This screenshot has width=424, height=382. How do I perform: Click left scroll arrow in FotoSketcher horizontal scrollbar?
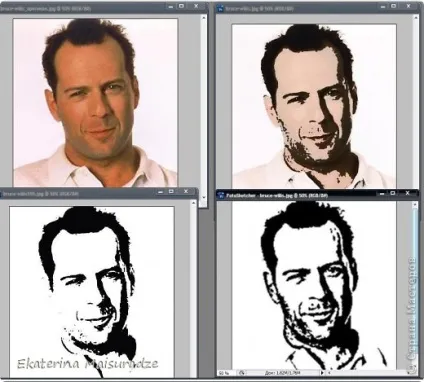(329, 373)
